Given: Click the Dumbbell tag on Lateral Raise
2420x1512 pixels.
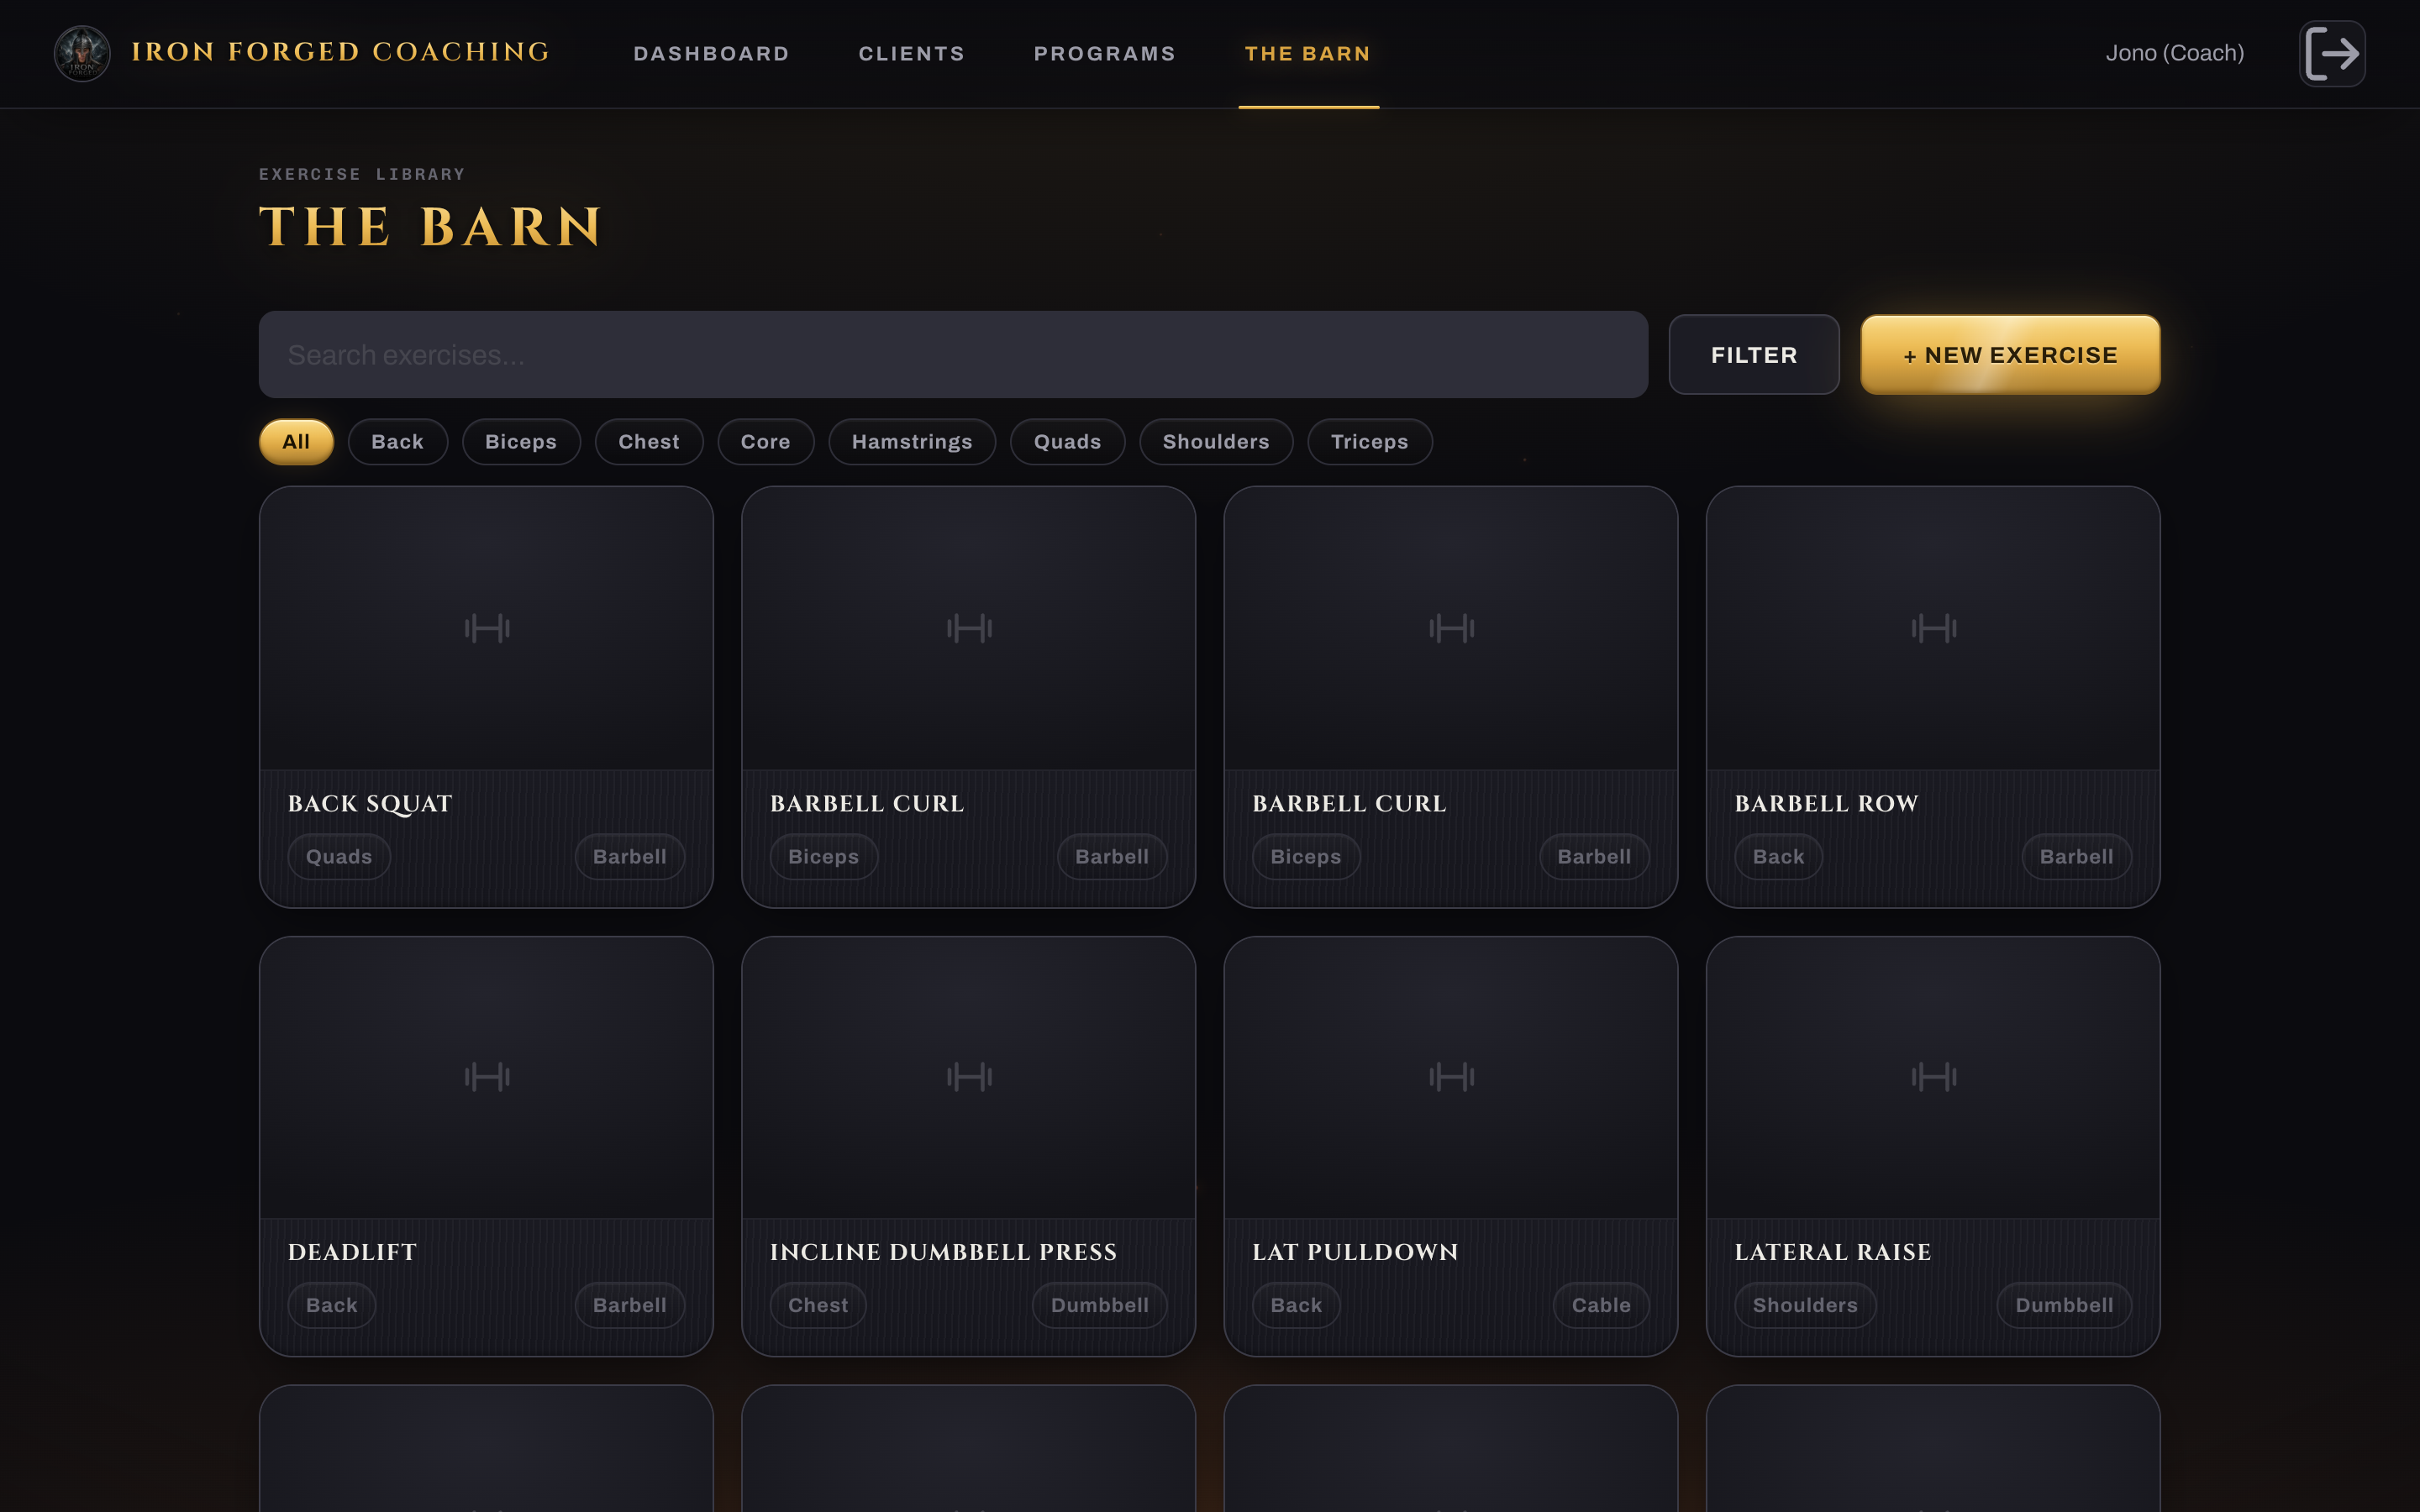Looking at the screenshot, I should point(2064,1305).
